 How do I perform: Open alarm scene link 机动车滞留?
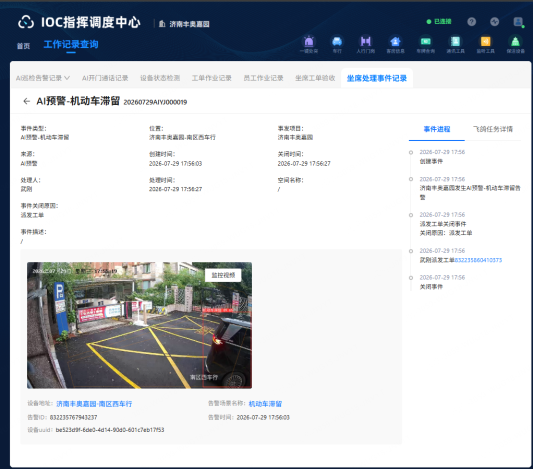[265, 404]
